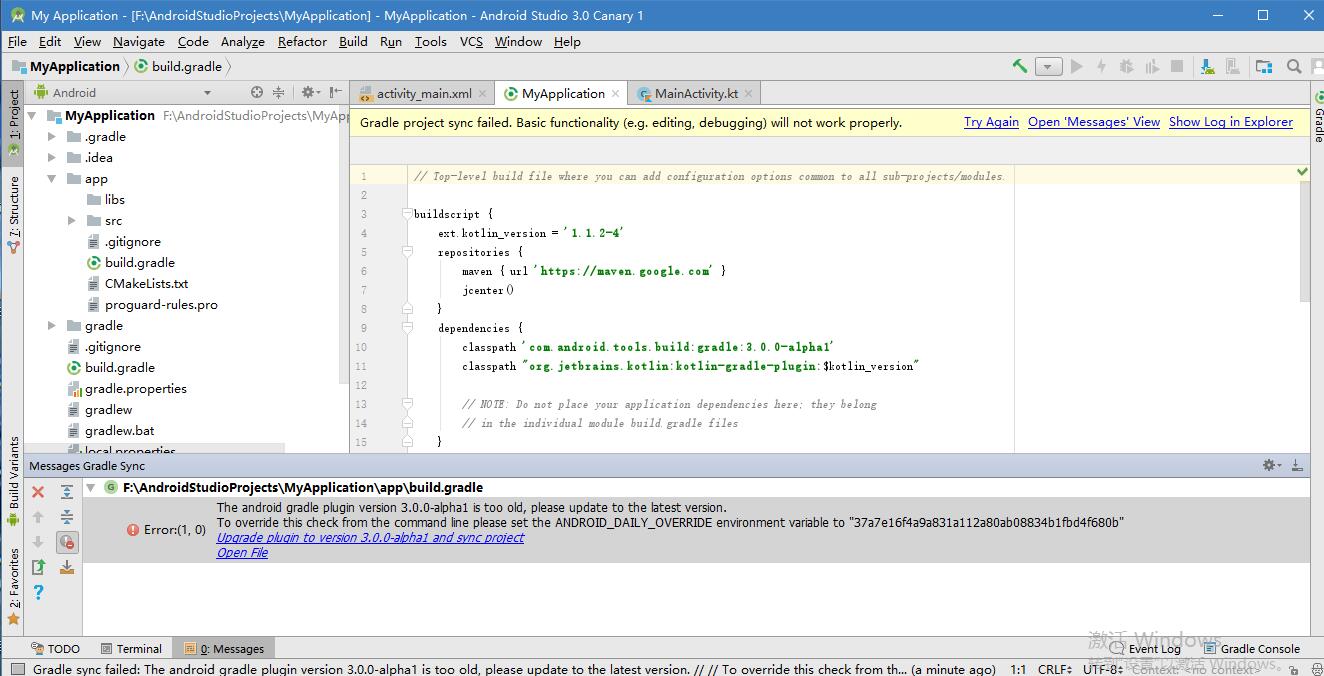Toggle the 2: Favorites side tab
Viewport: 1324px width, 676px height.
point(14,586)
